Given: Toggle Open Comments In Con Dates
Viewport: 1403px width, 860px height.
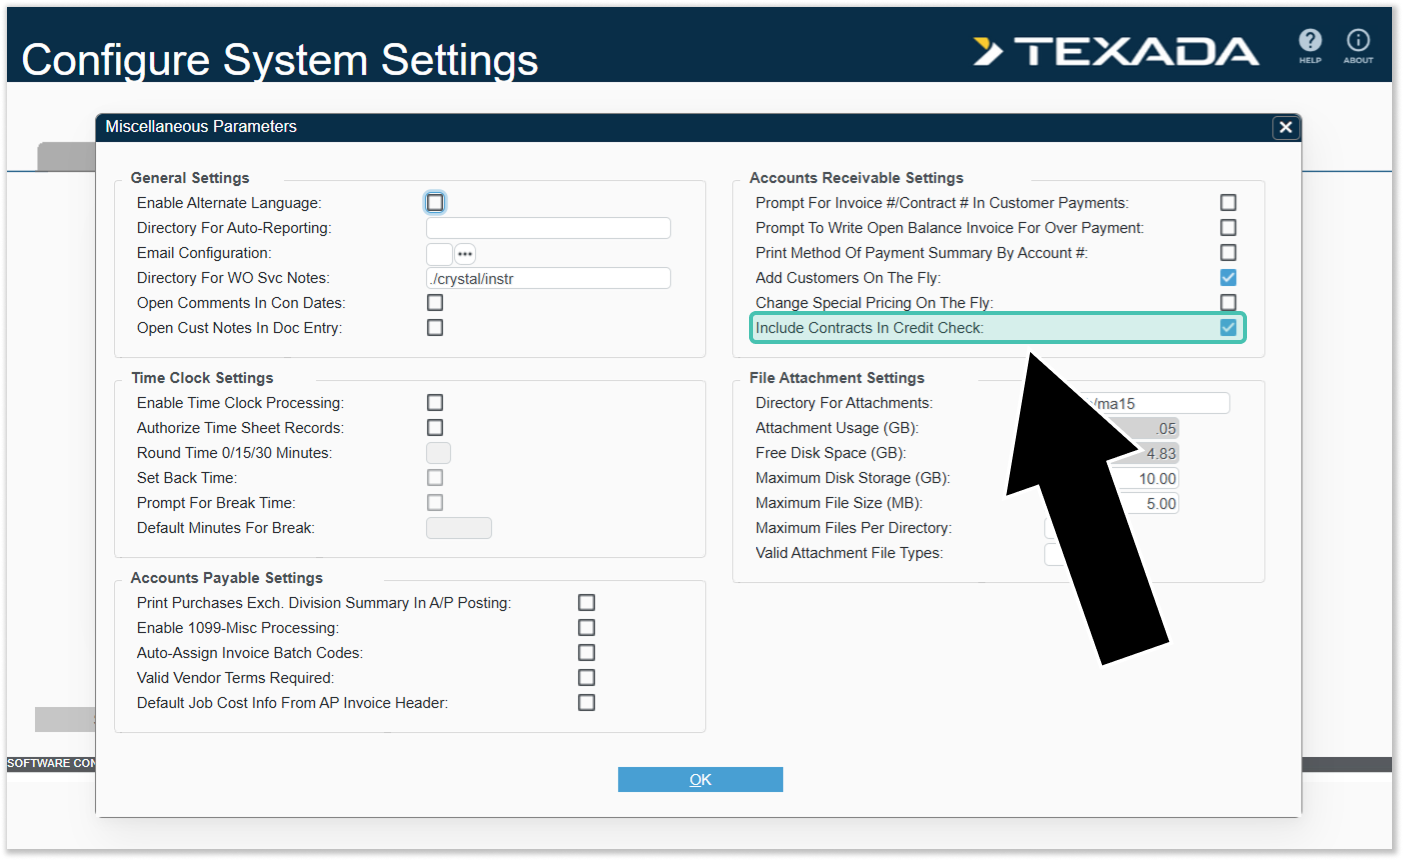Looking at the screenshot, I should [x=435, y=303].
